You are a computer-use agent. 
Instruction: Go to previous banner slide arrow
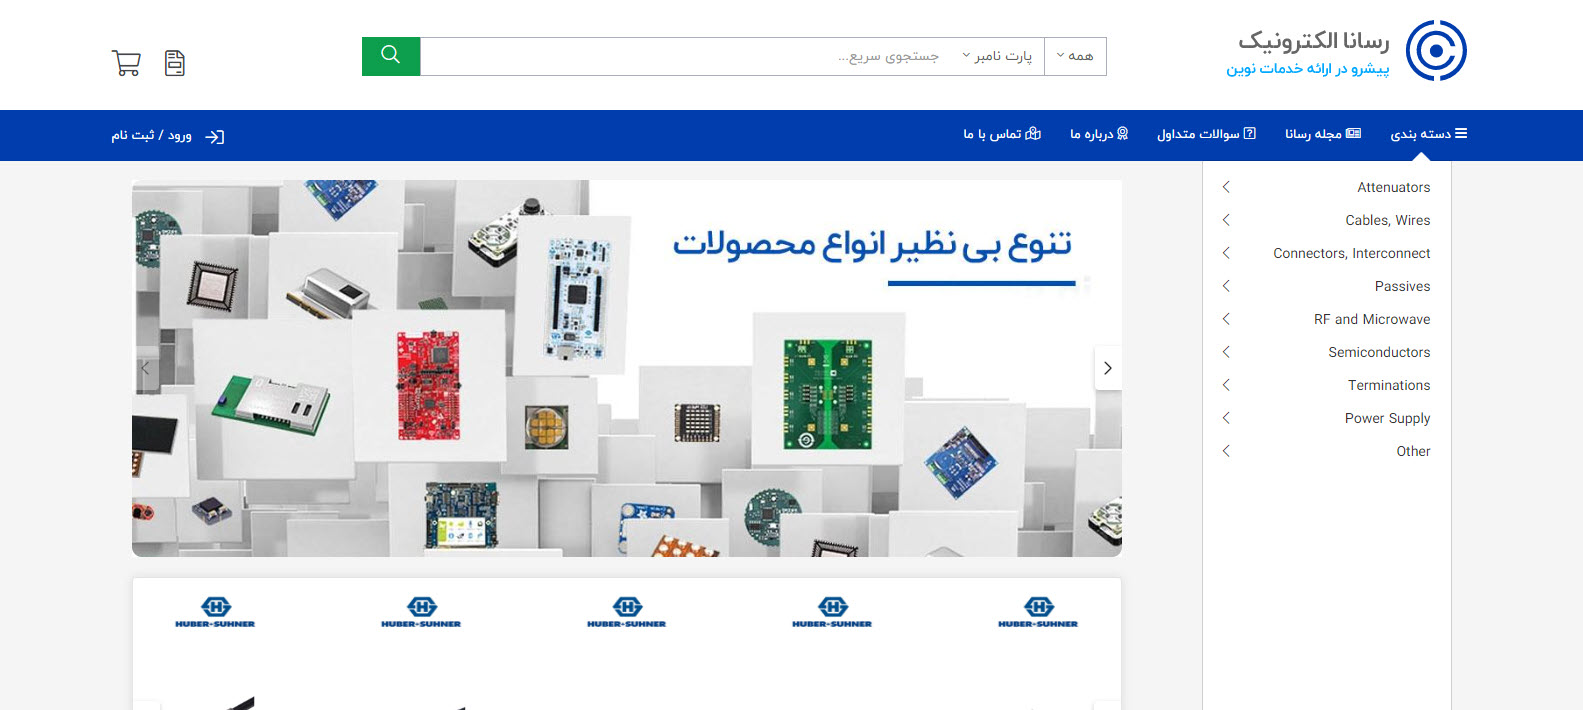click(x=146, y=368)
